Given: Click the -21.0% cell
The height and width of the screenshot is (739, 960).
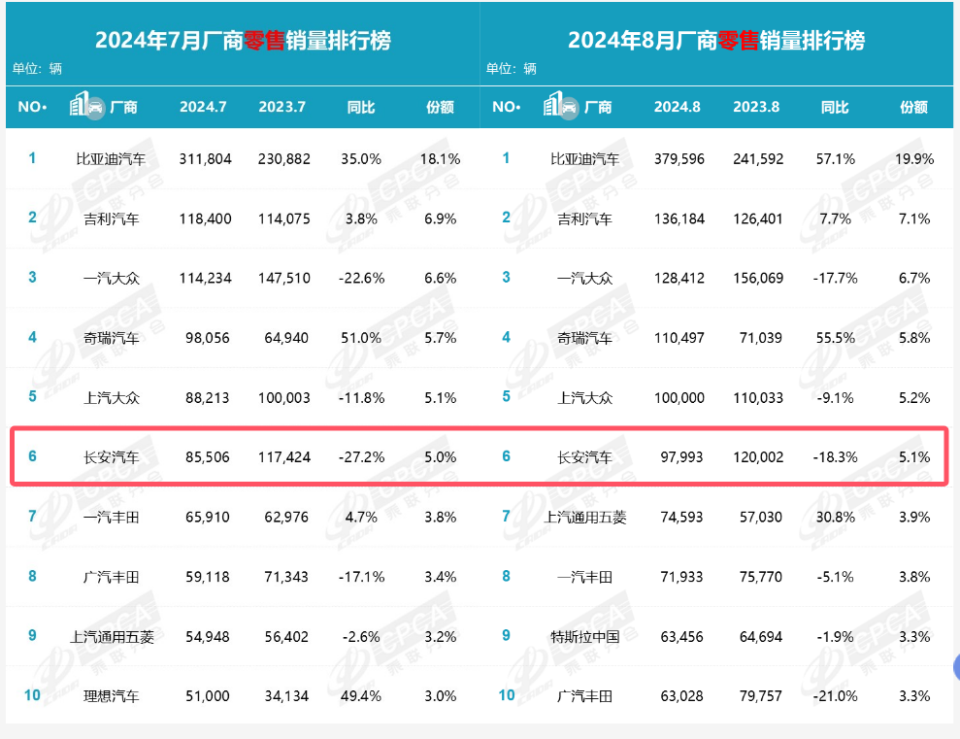Looking at the screenshot, I should (836, 696).
